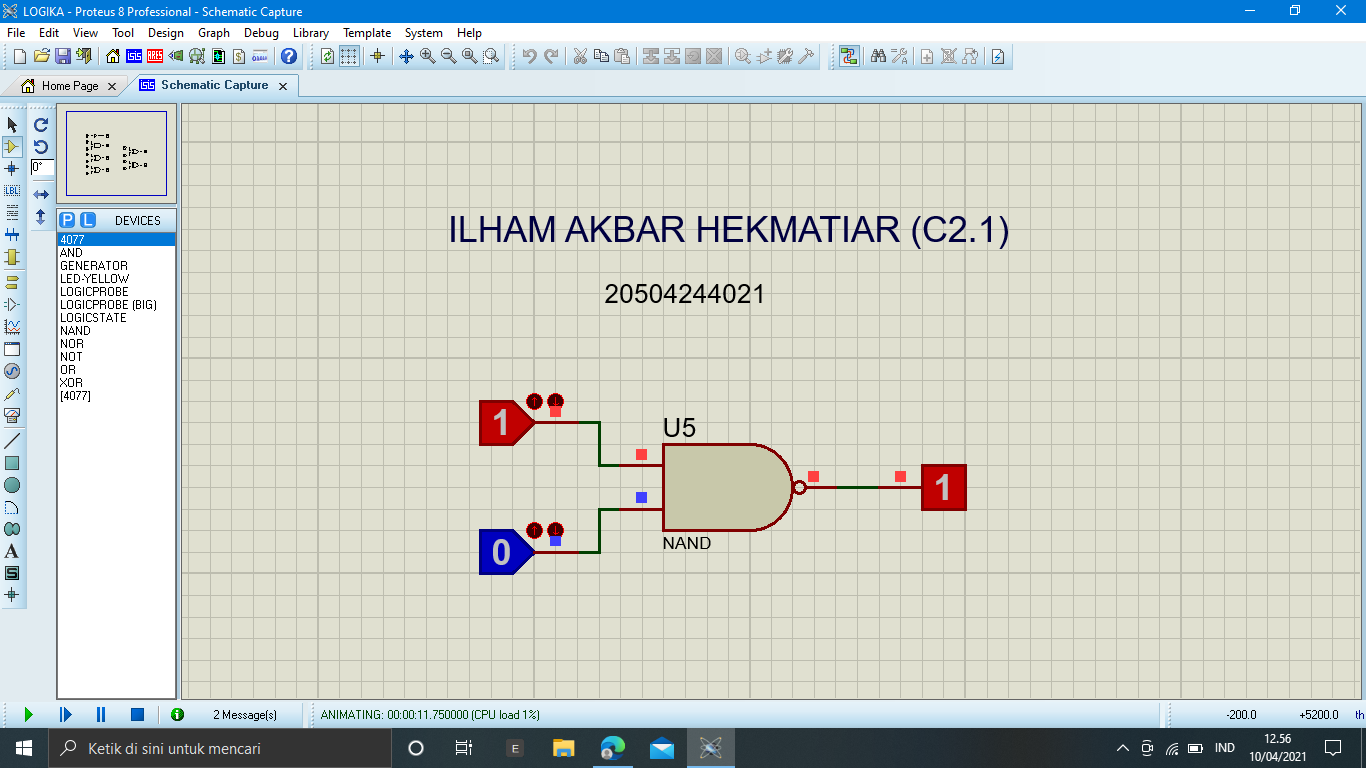Image resolution: width=1366 pixels, height=768 pixels.
Task: Click the Undo arrow in the toolbar
Action: pyautogui.click(x=529, y=56)
